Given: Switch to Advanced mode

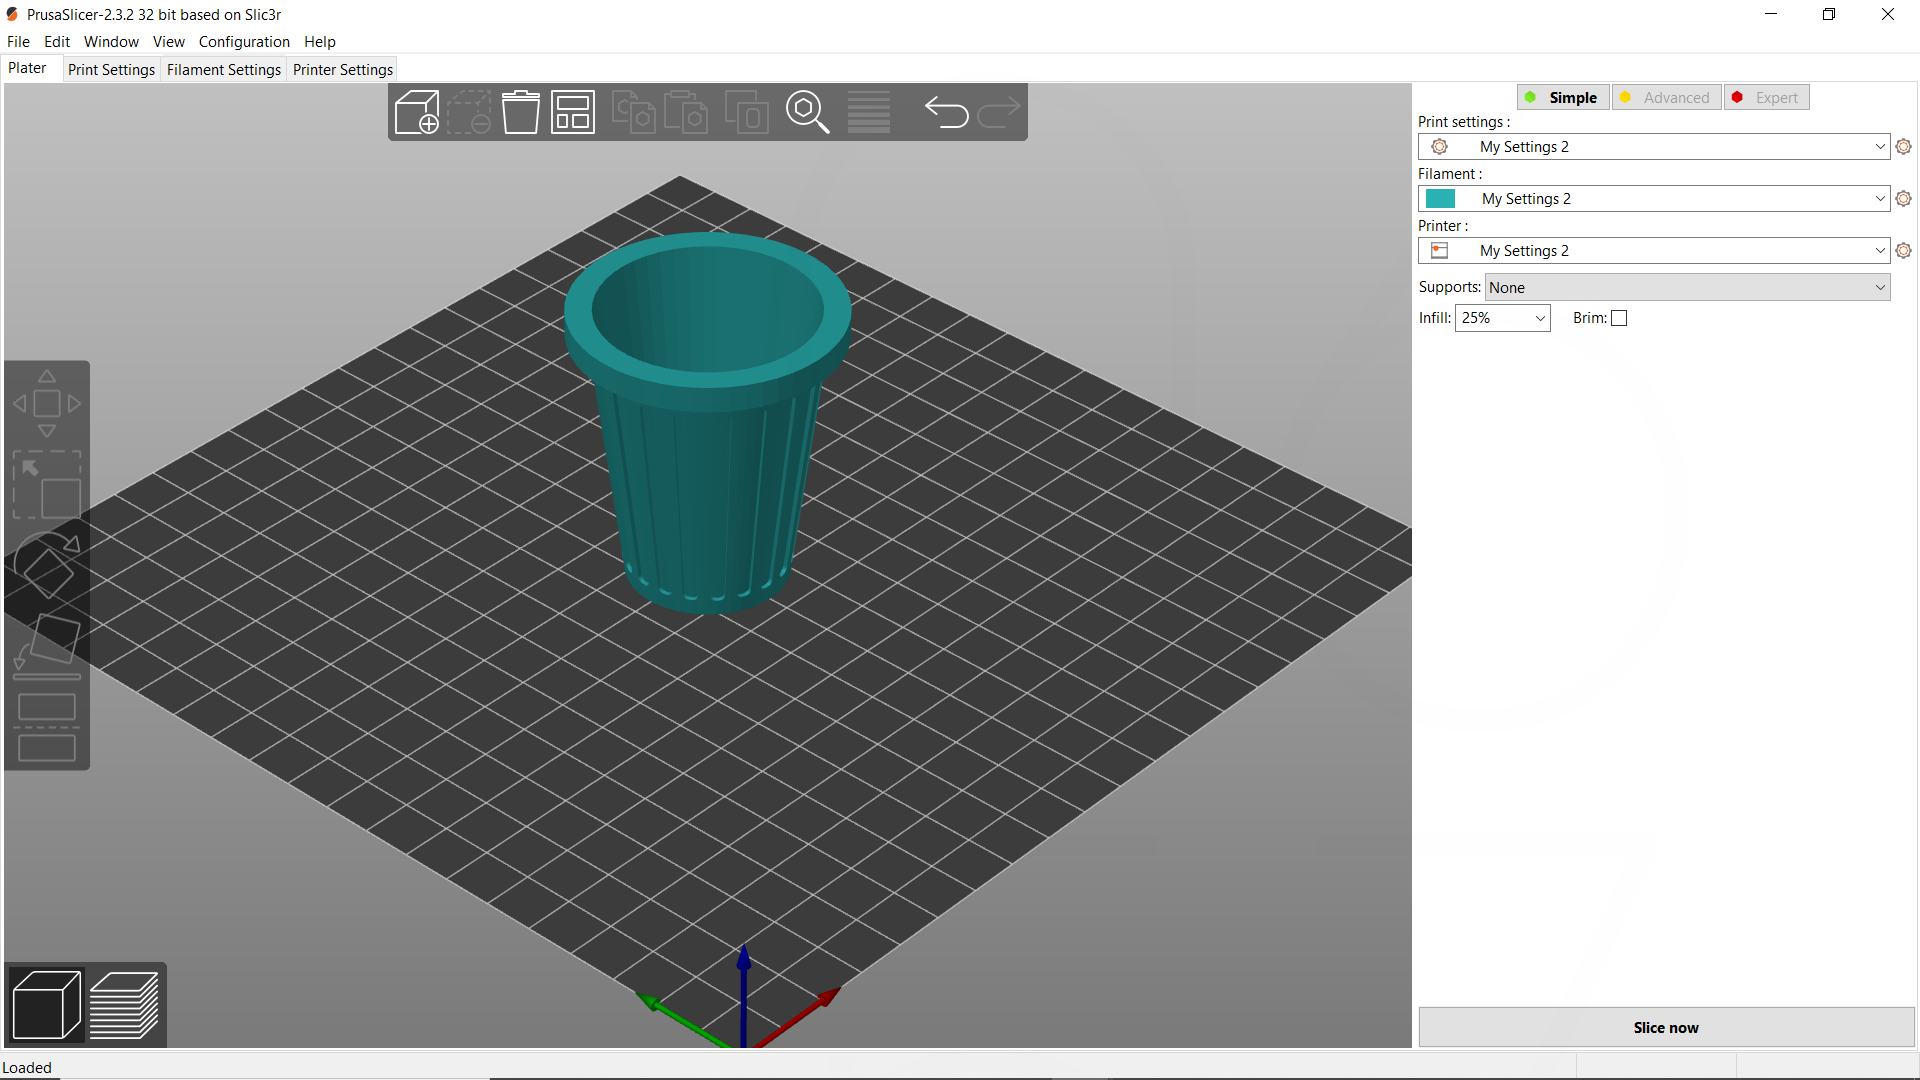Looking at the screenshot, I should click(x=1667, y=97).
